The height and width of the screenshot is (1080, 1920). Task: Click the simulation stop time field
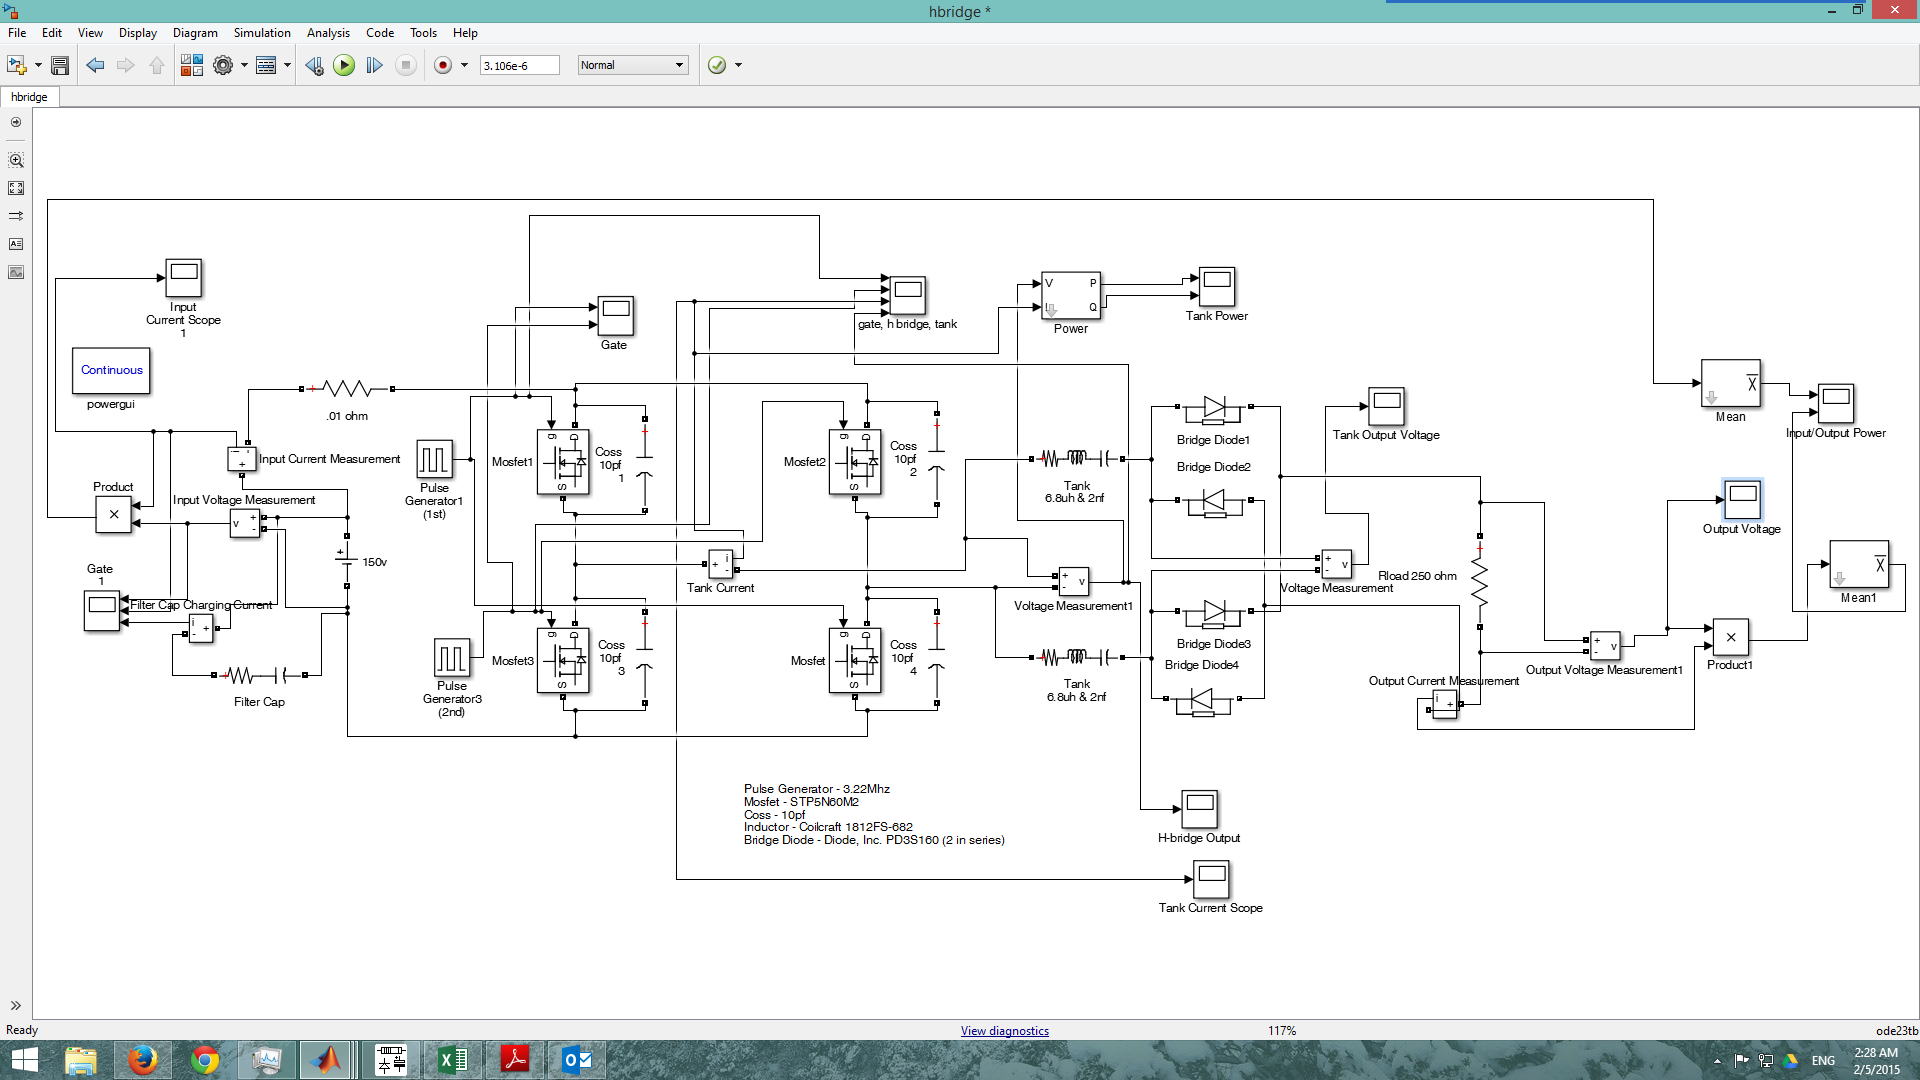tap(518, 66)
